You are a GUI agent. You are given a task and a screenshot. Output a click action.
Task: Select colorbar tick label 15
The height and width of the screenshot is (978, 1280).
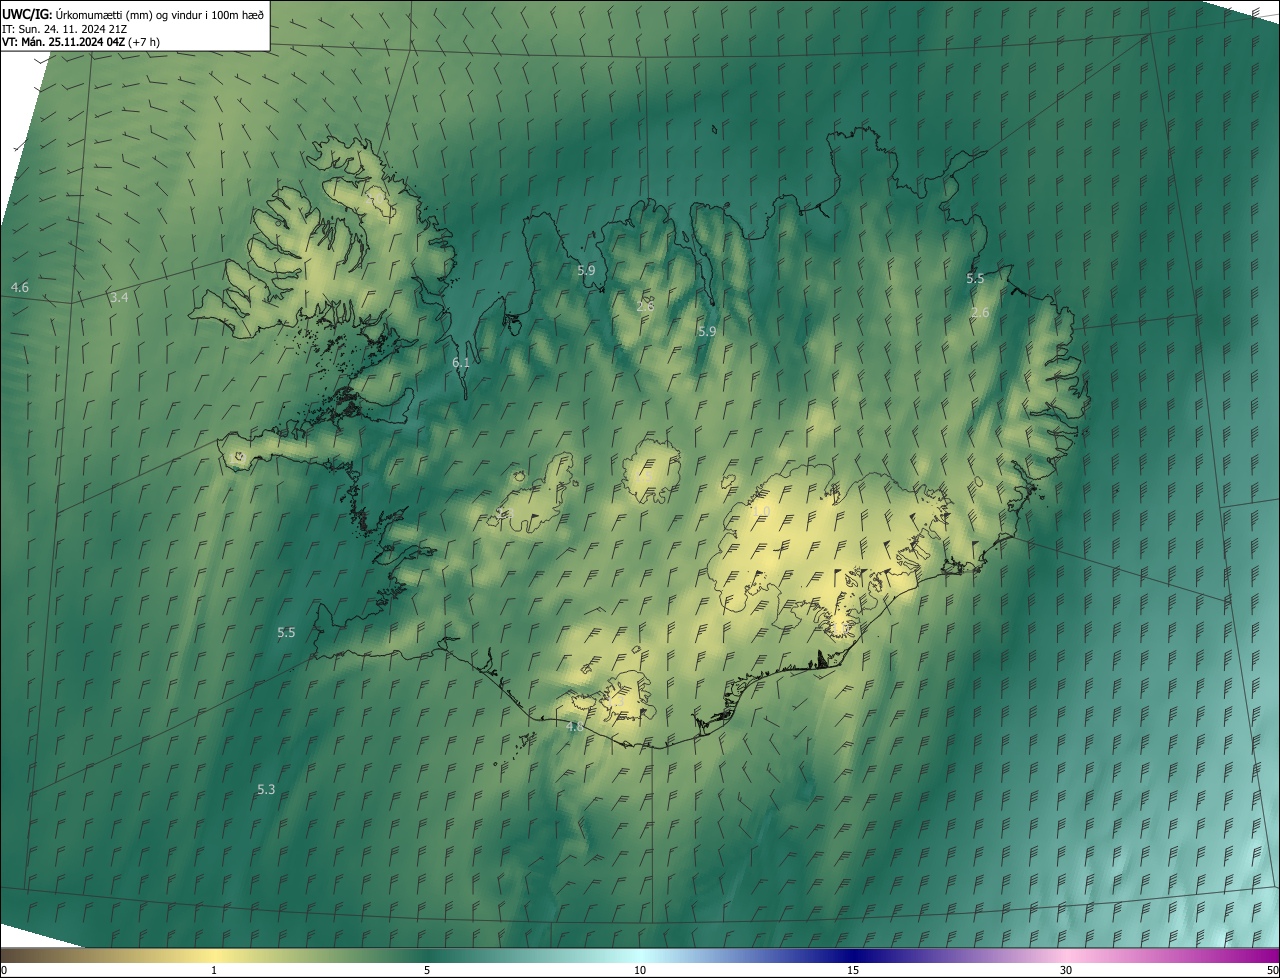[x=853, y=970]
